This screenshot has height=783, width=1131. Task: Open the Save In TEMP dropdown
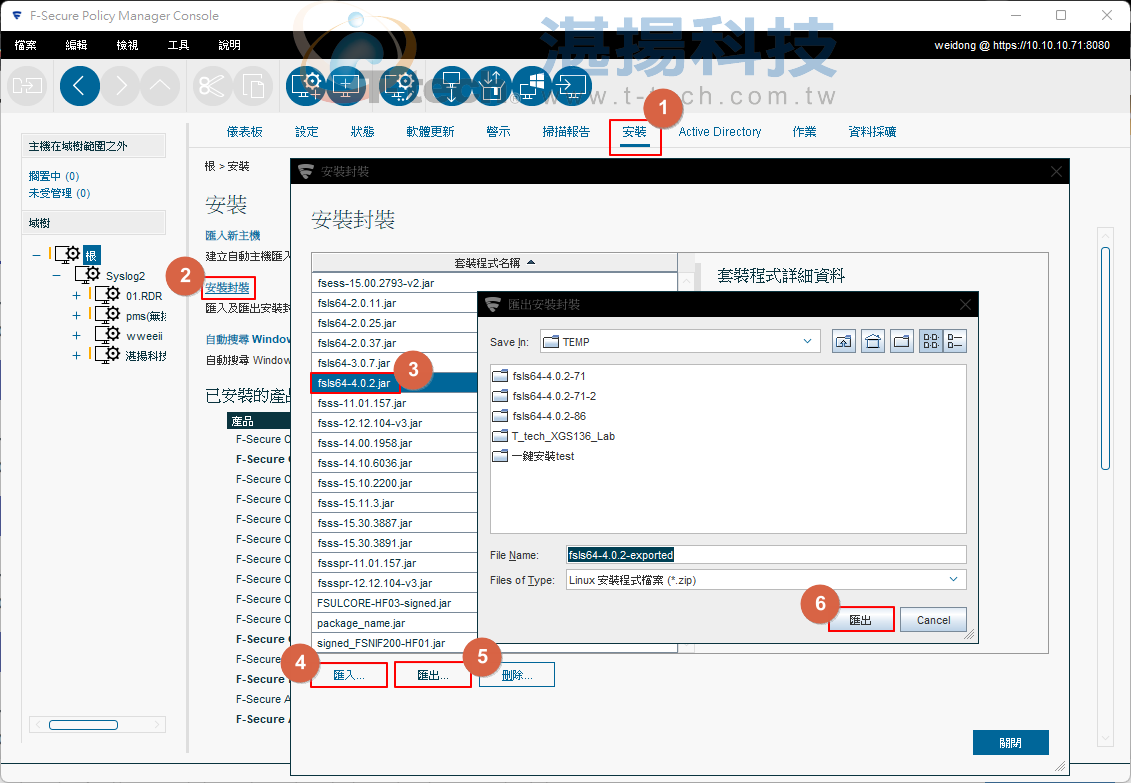(807, 342)
